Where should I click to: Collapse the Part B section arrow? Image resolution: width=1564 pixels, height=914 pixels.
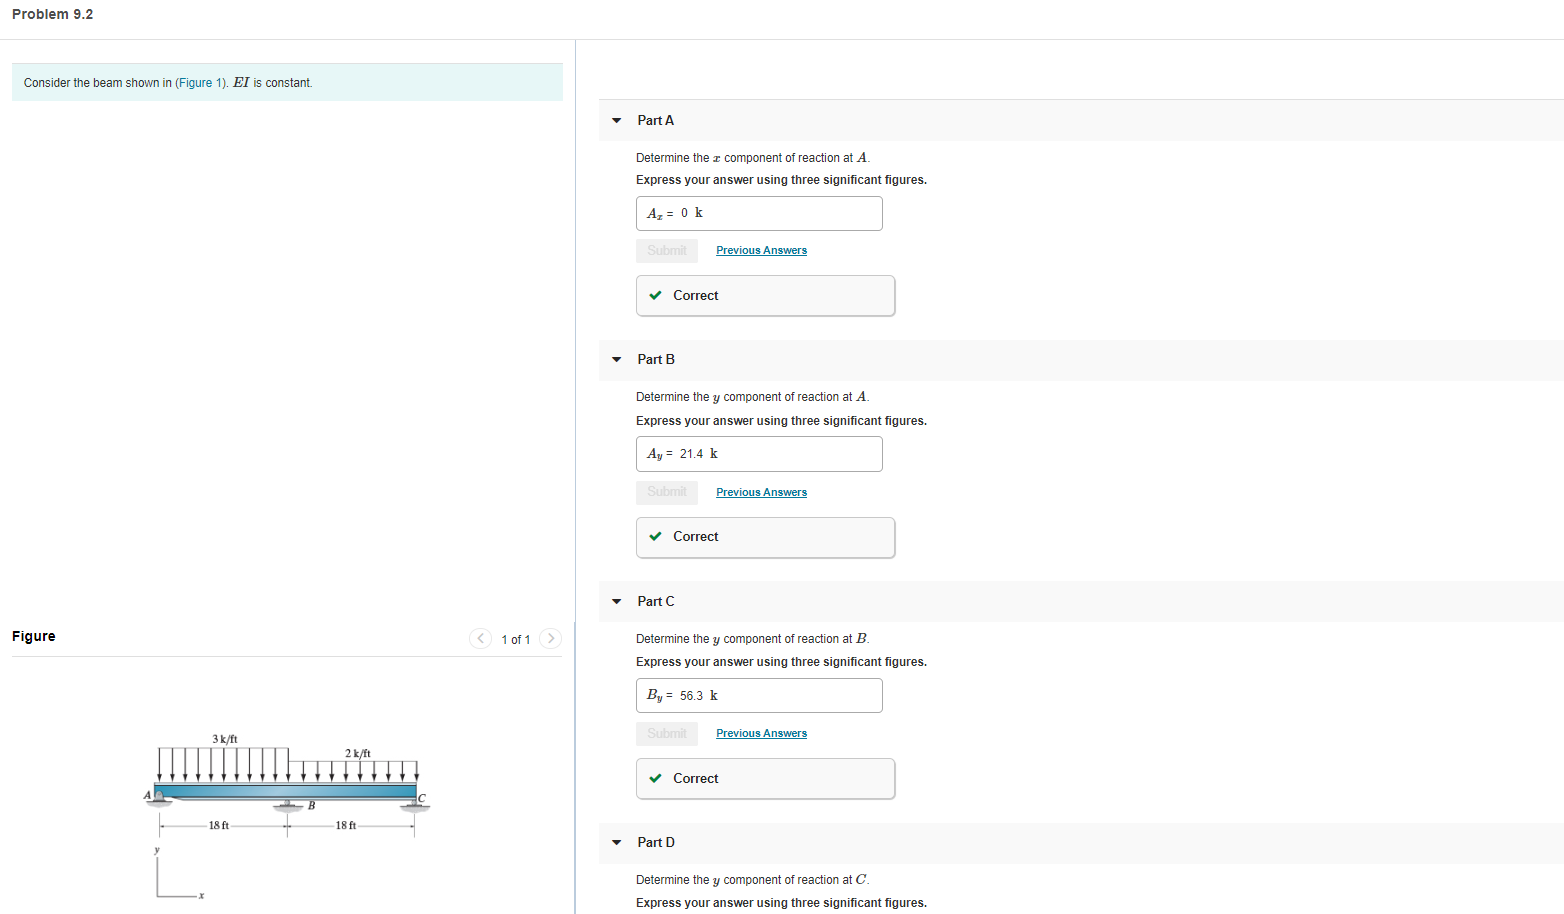(616, 360)
